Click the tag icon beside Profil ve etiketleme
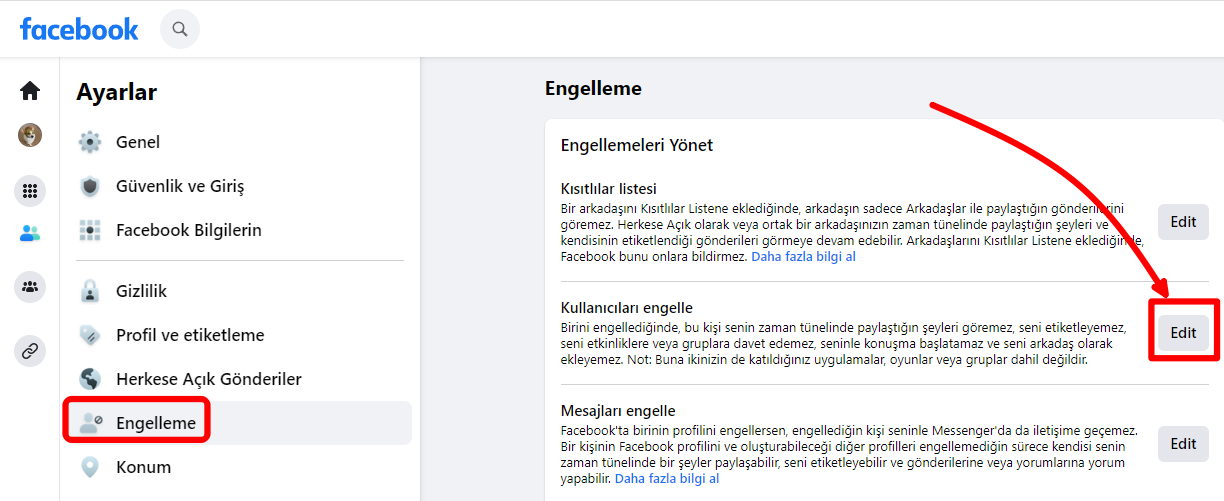 click(x=90, y=335)
